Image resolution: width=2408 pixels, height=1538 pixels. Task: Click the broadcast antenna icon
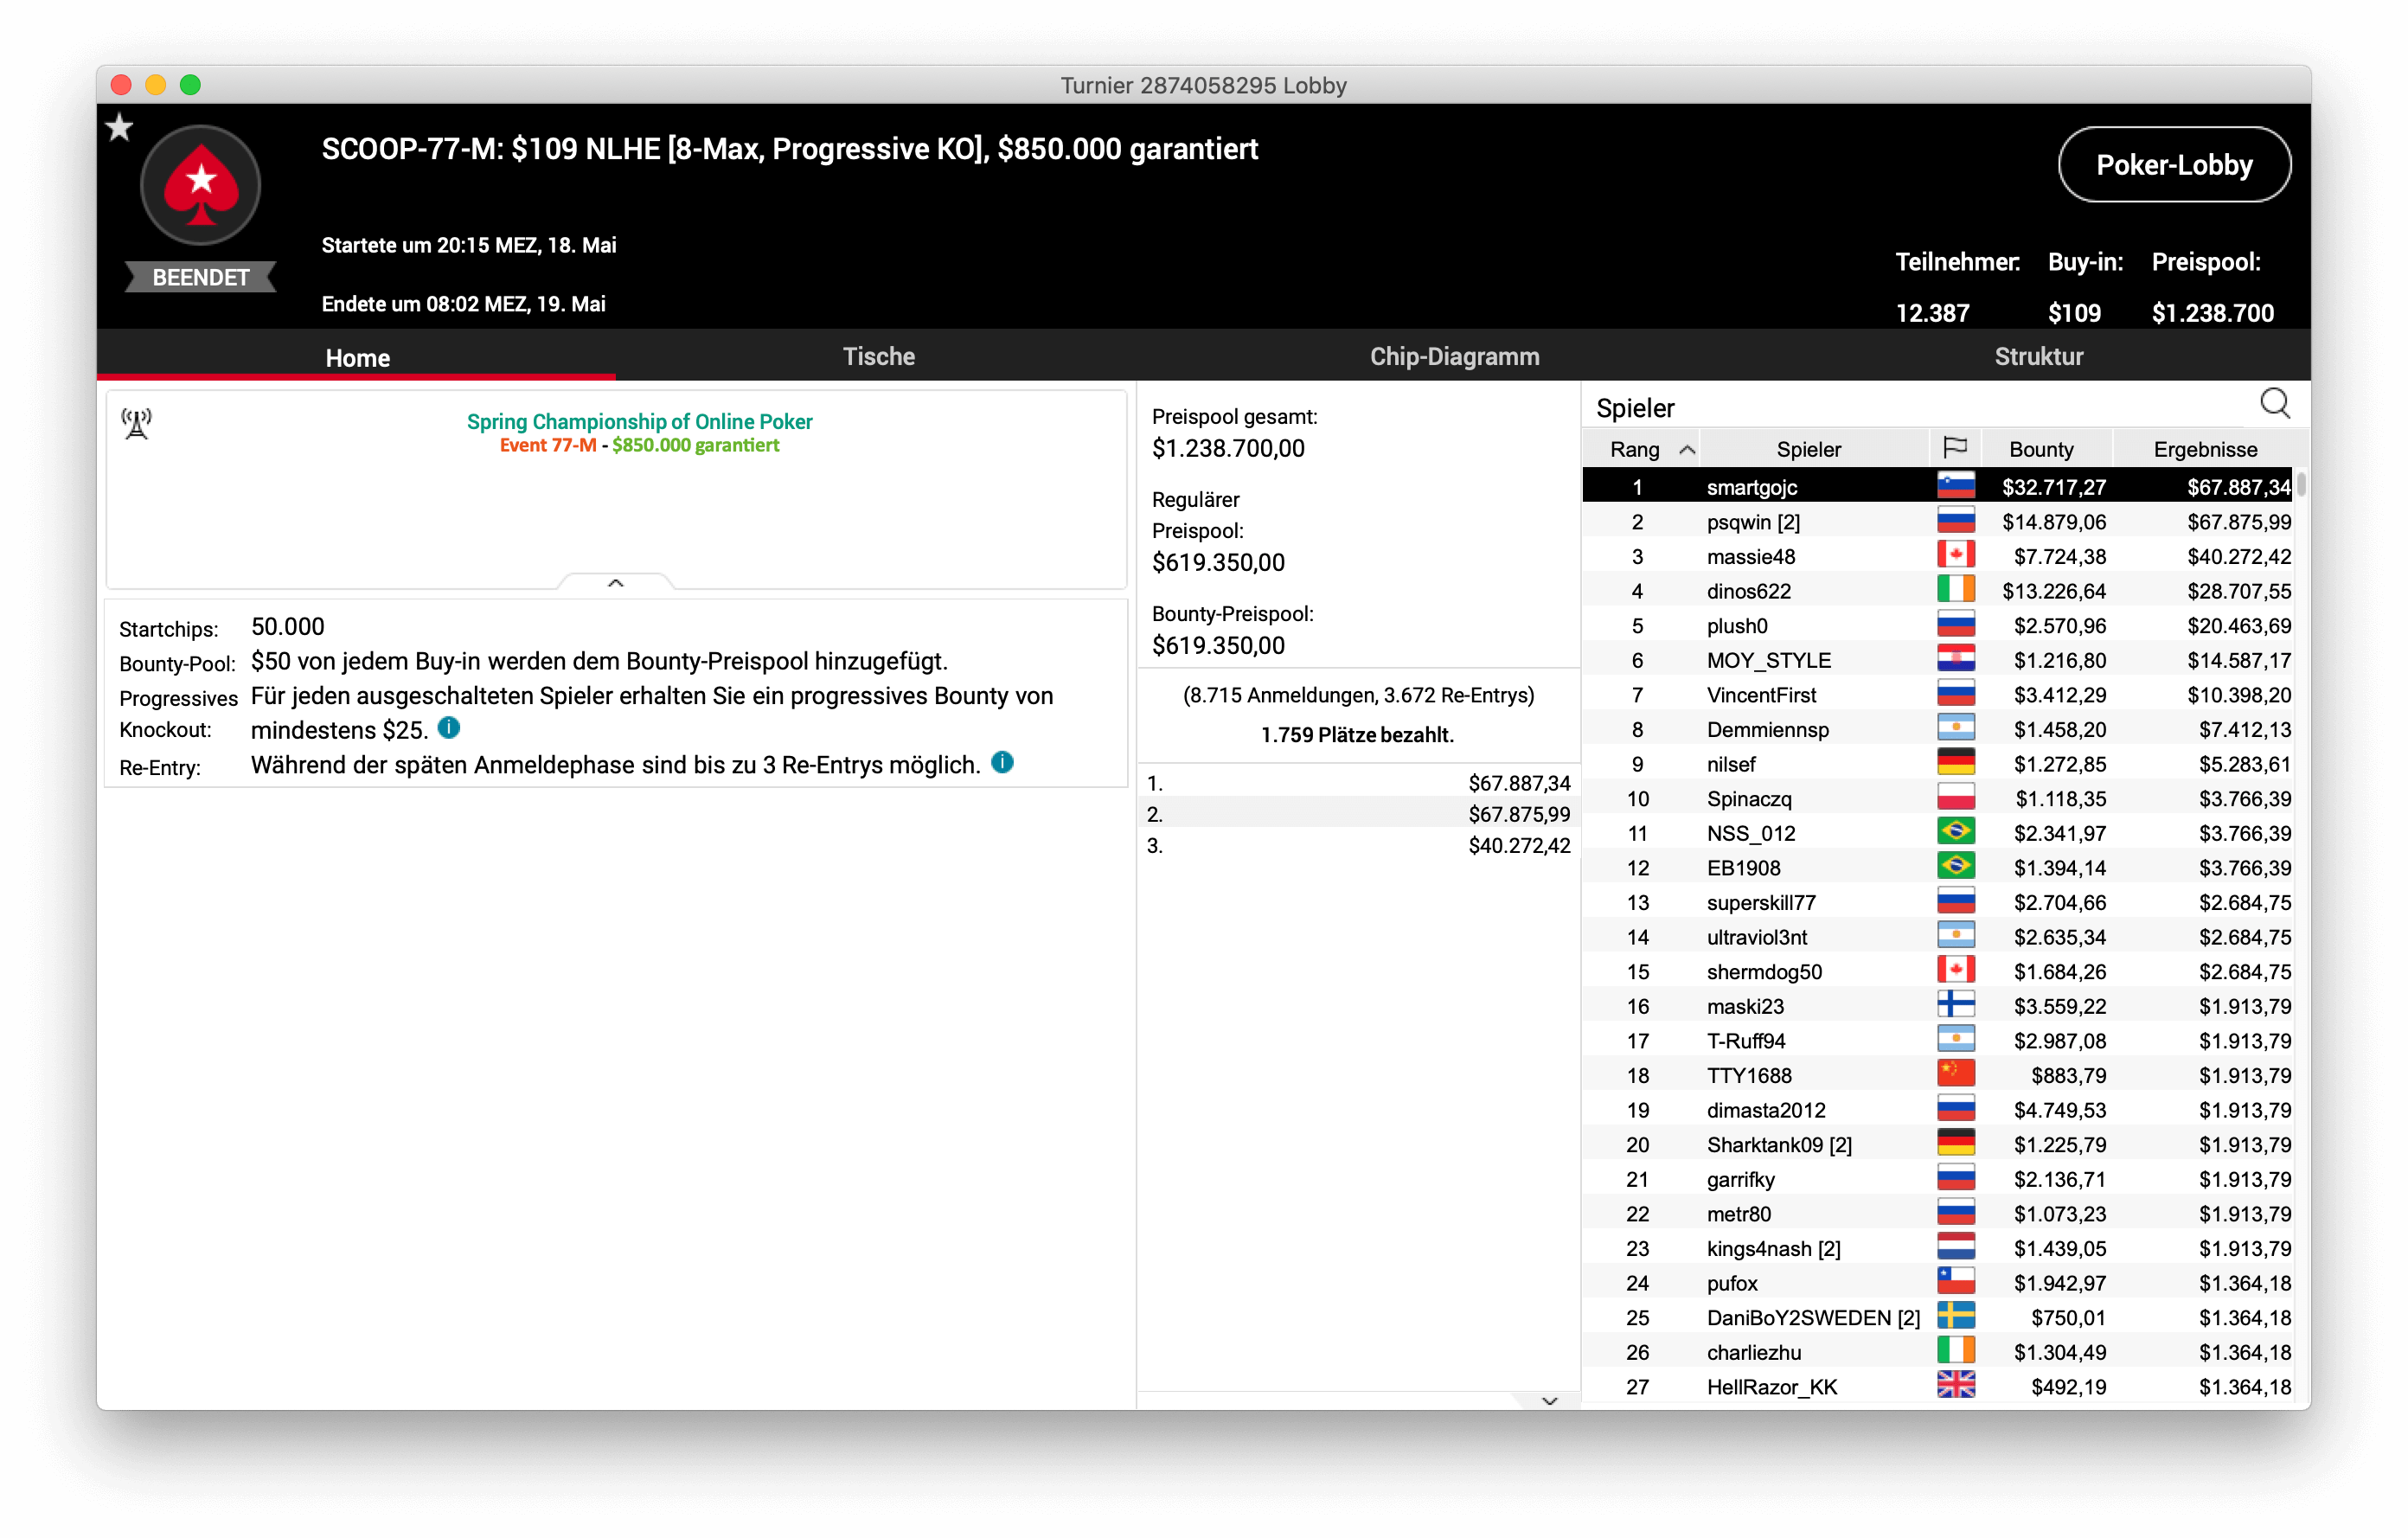click(x=137, y=423)
